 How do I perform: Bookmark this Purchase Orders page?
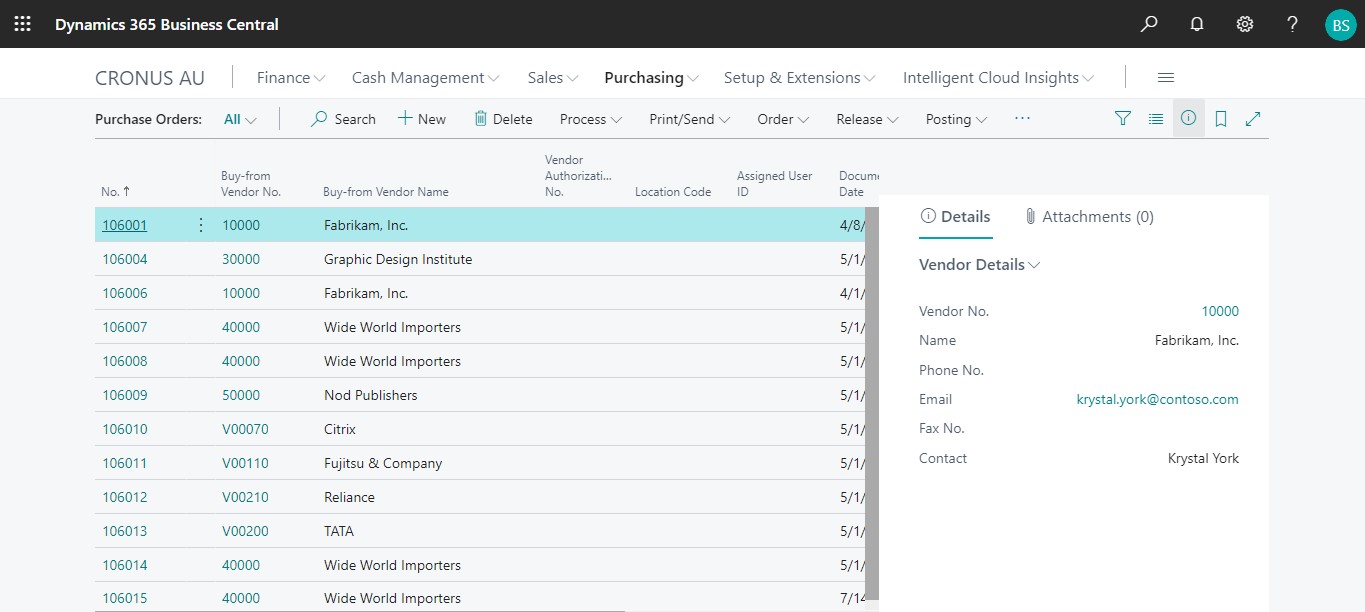1221,119
